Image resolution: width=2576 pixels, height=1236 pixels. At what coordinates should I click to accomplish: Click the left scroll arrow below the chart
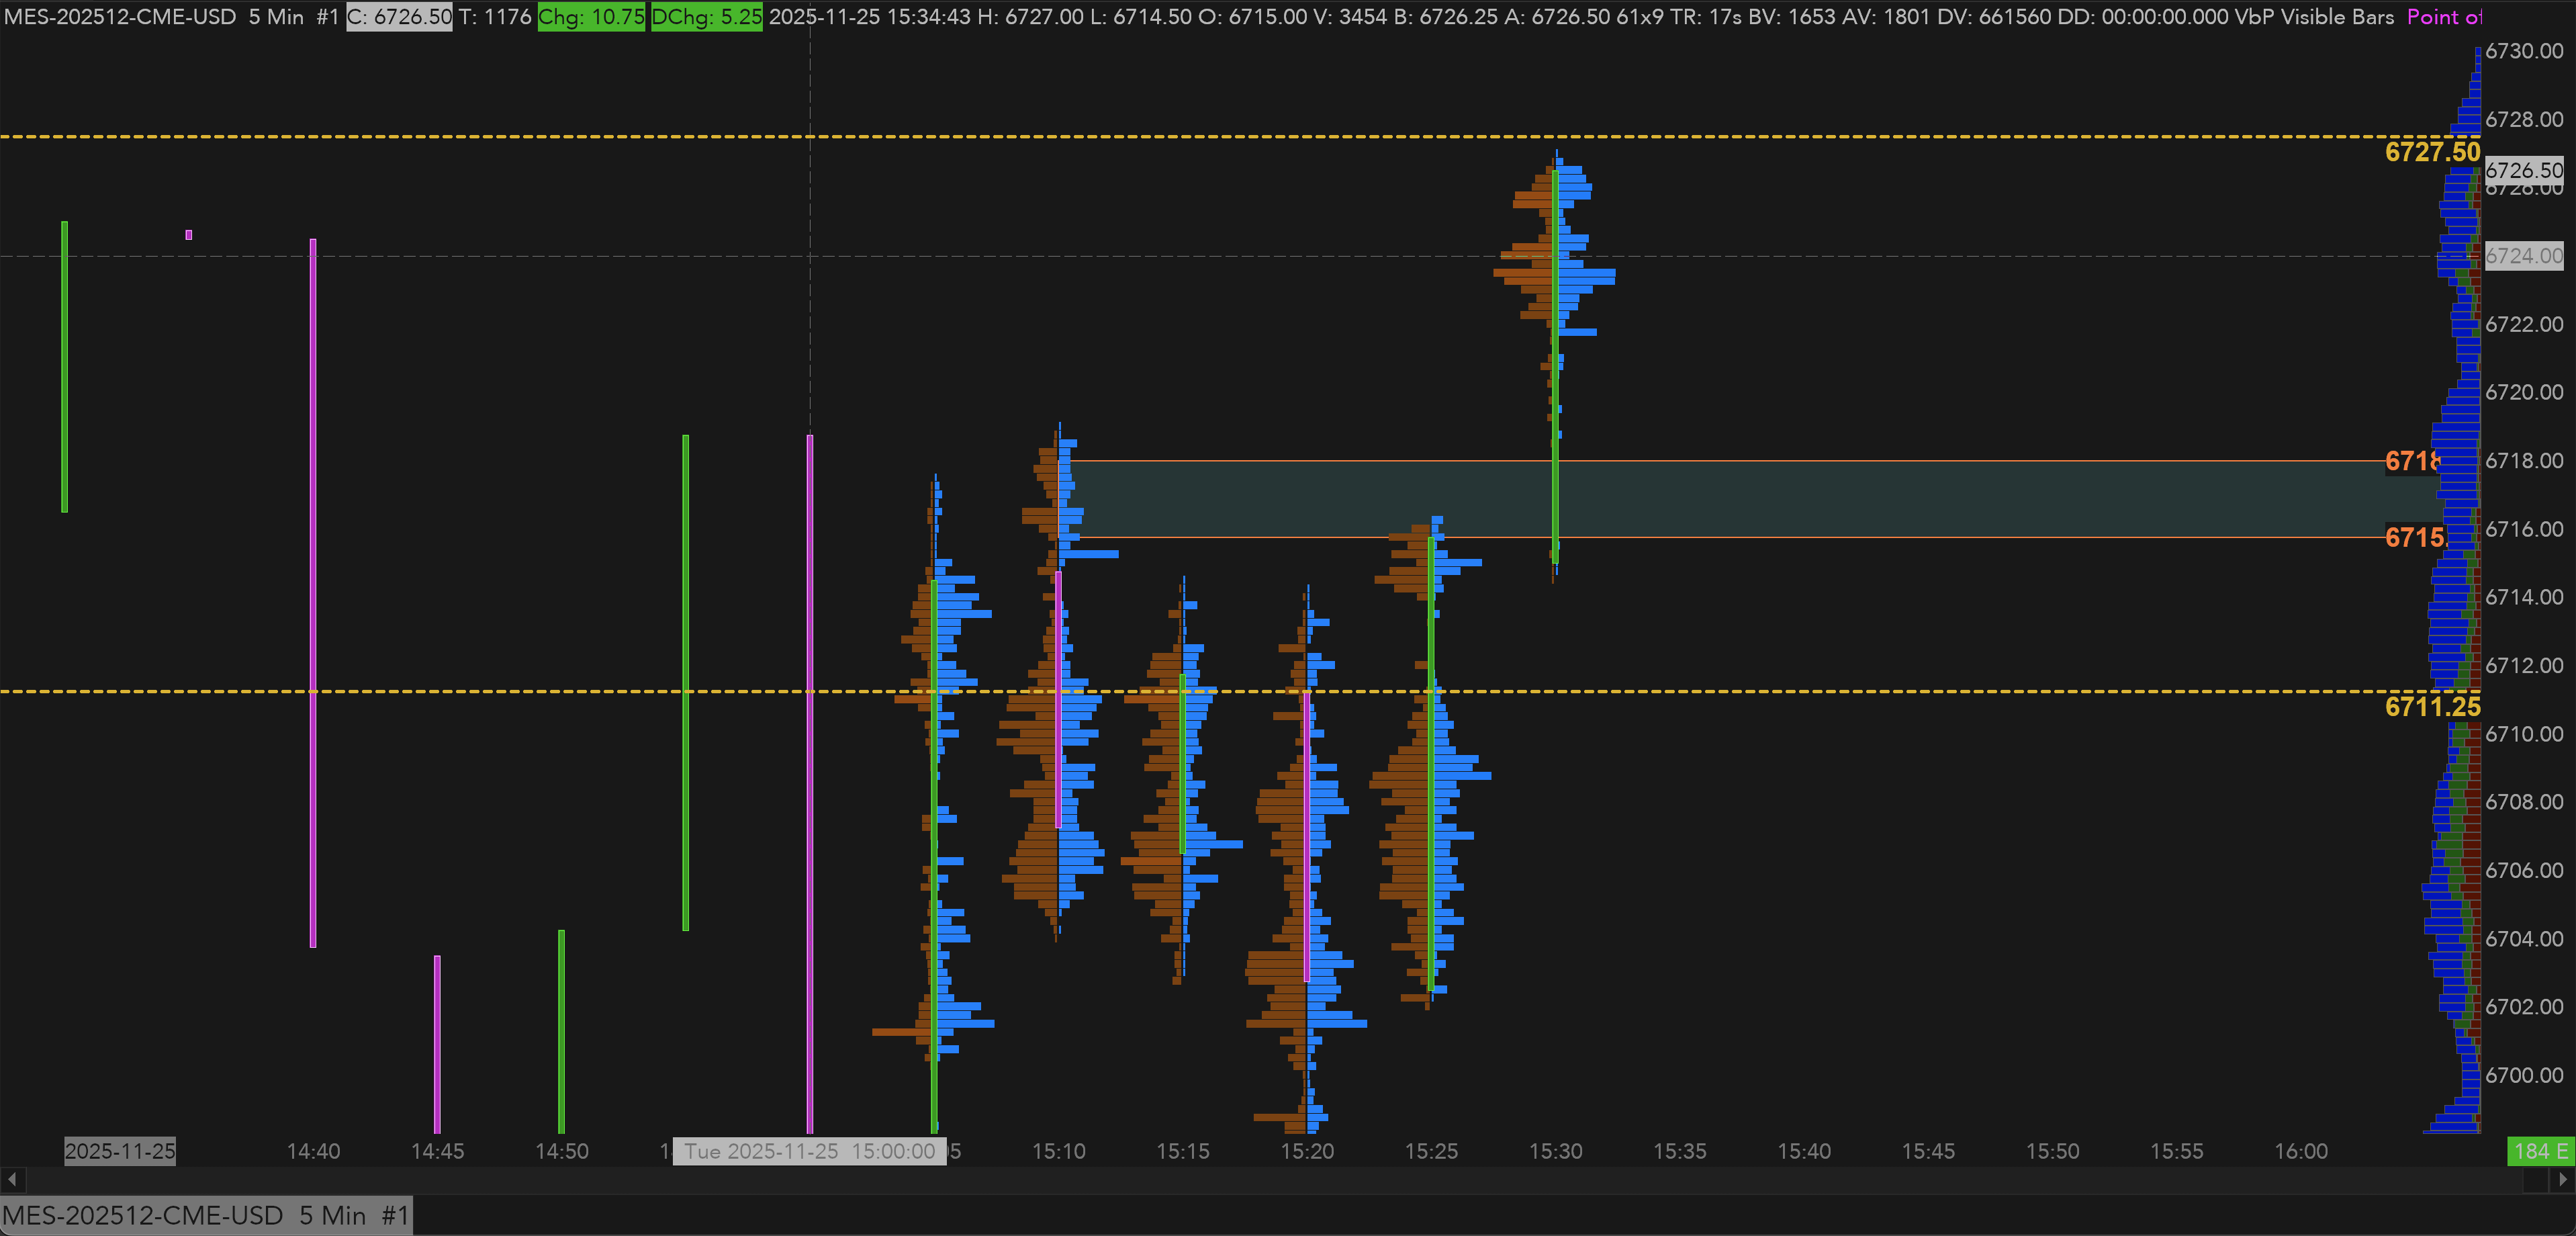(12, 1180)
